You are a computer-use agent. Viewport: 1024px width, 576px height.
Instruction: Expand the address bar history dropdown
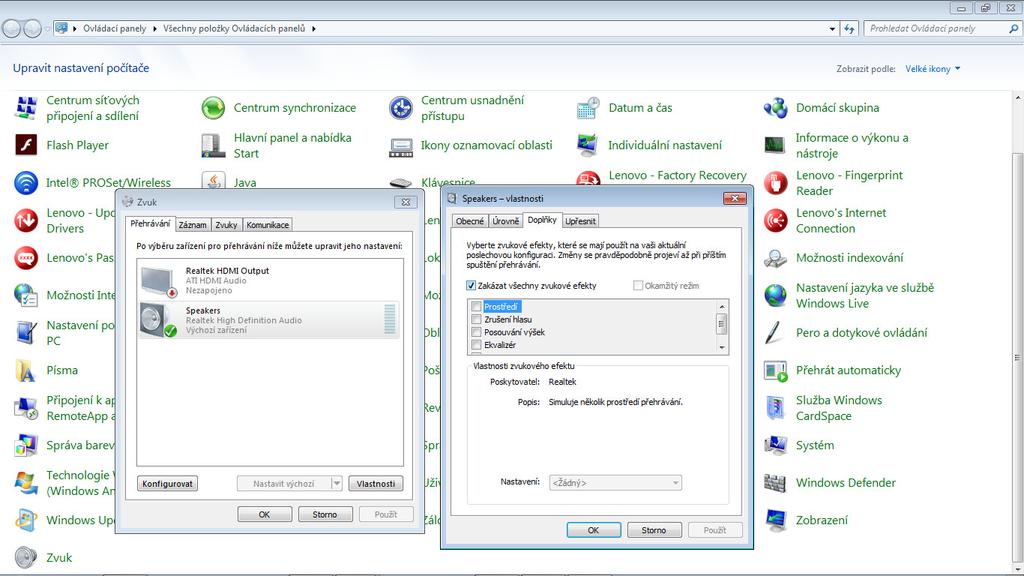832,29
